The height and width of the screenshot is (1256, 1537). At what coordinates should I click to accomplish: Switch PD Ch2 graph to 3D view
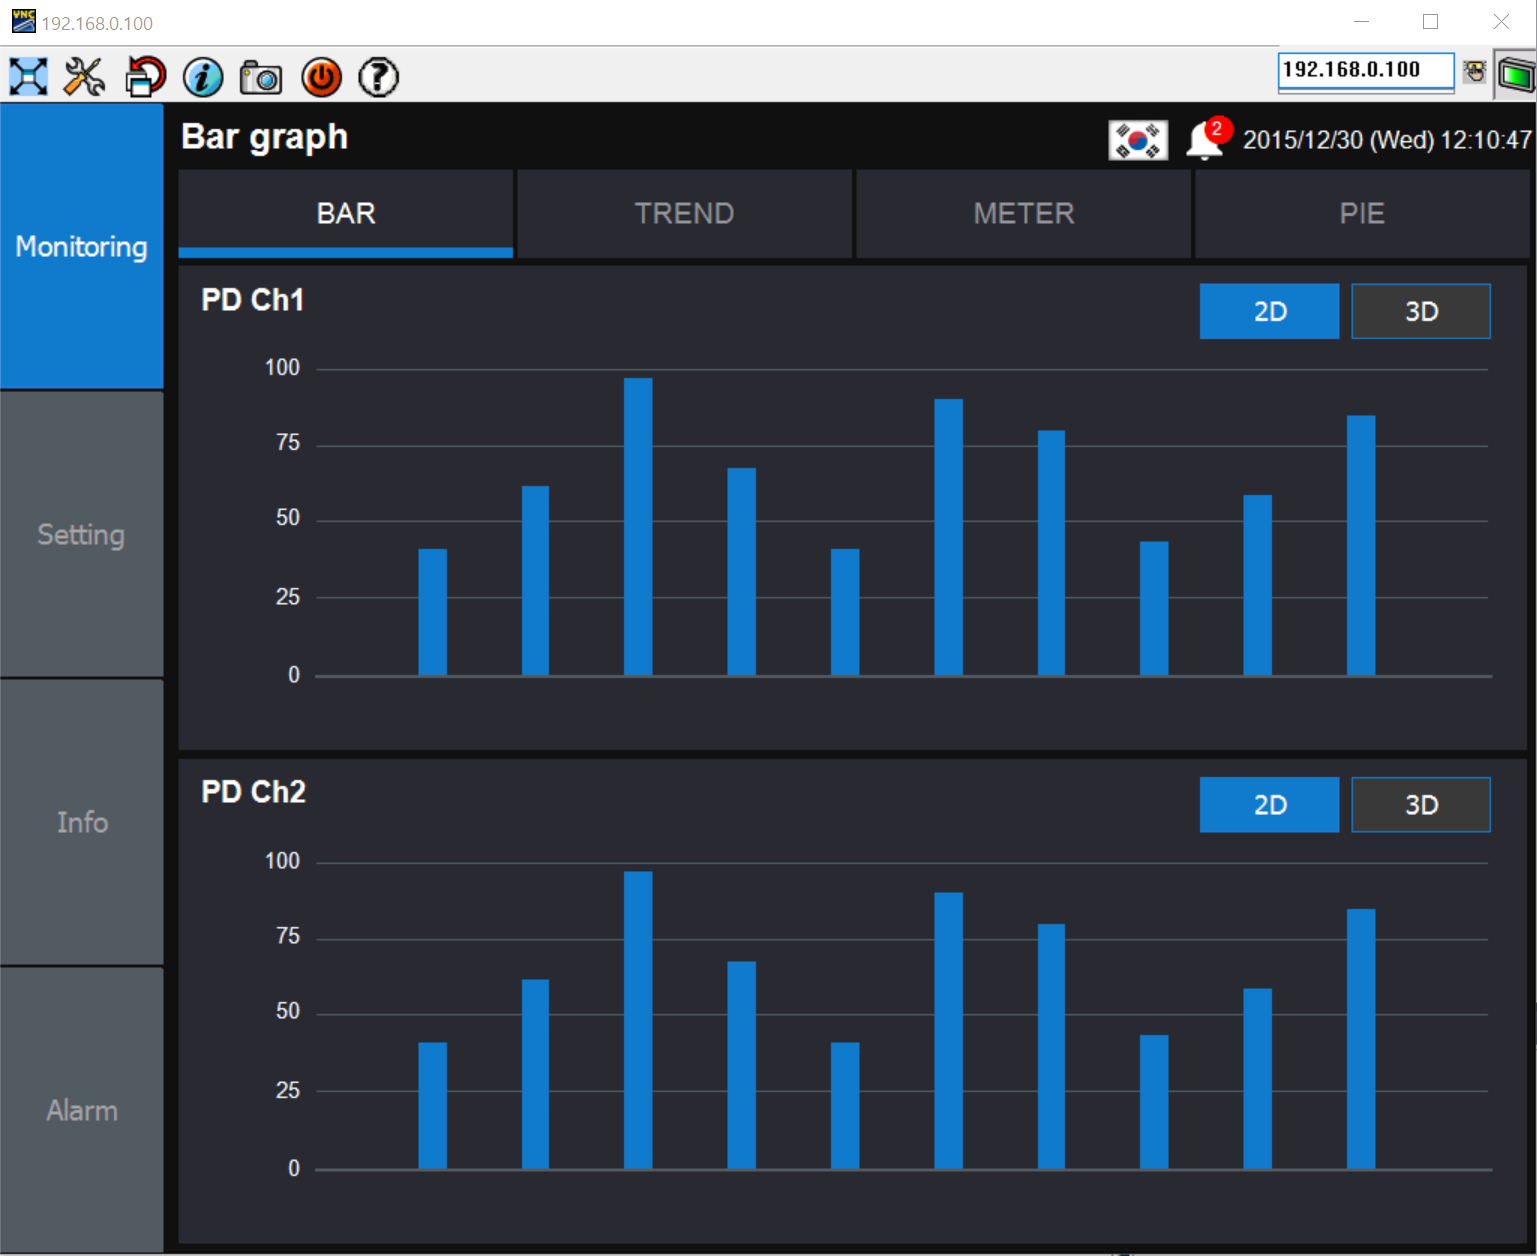pos(1420,804)
